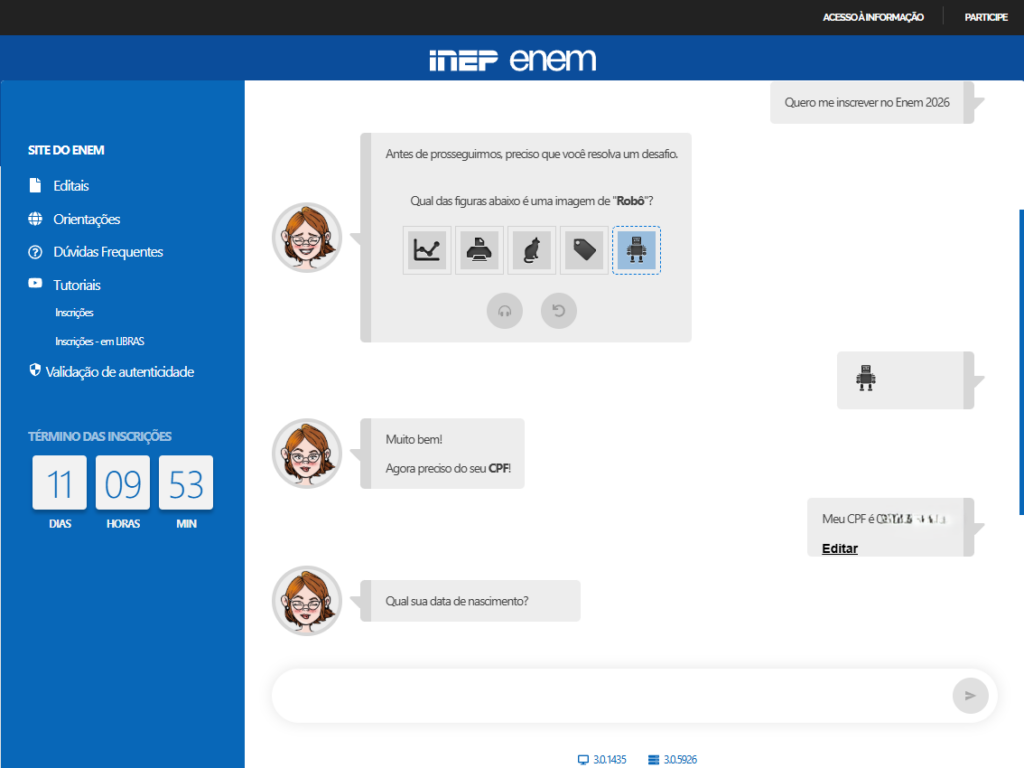Click Editar to change the CPF
The image size is (1024, 768).
point(840,549)
